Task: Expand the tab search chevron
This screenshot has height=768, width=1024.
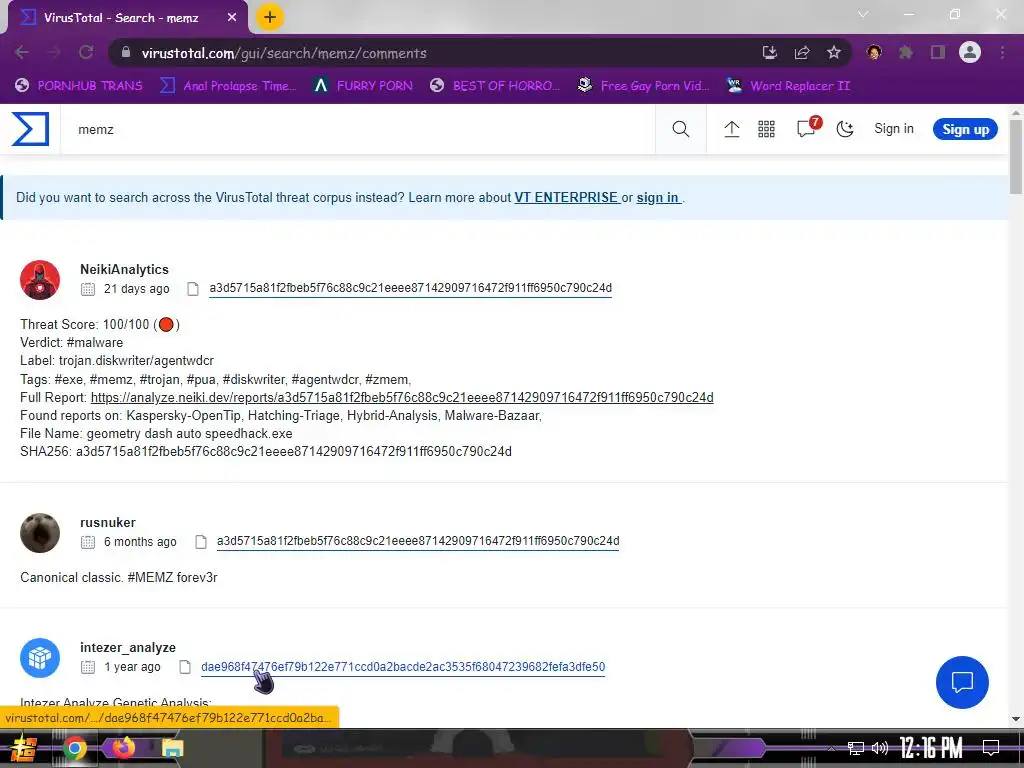Action: (x=863, y=14)
